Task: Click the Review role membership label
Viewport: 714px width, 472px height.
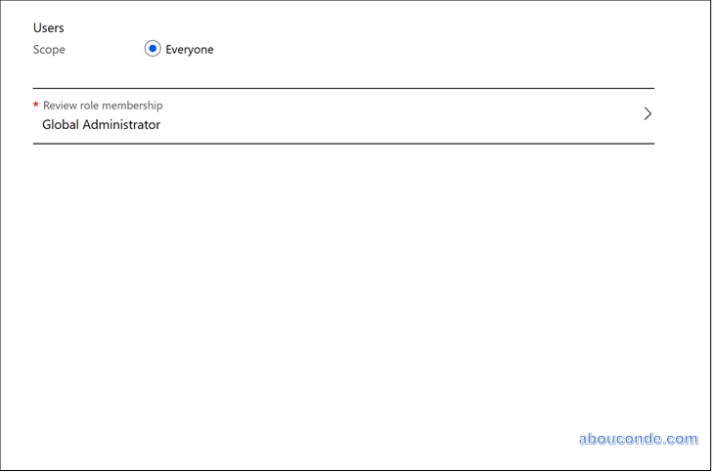Action: point(102,105)
